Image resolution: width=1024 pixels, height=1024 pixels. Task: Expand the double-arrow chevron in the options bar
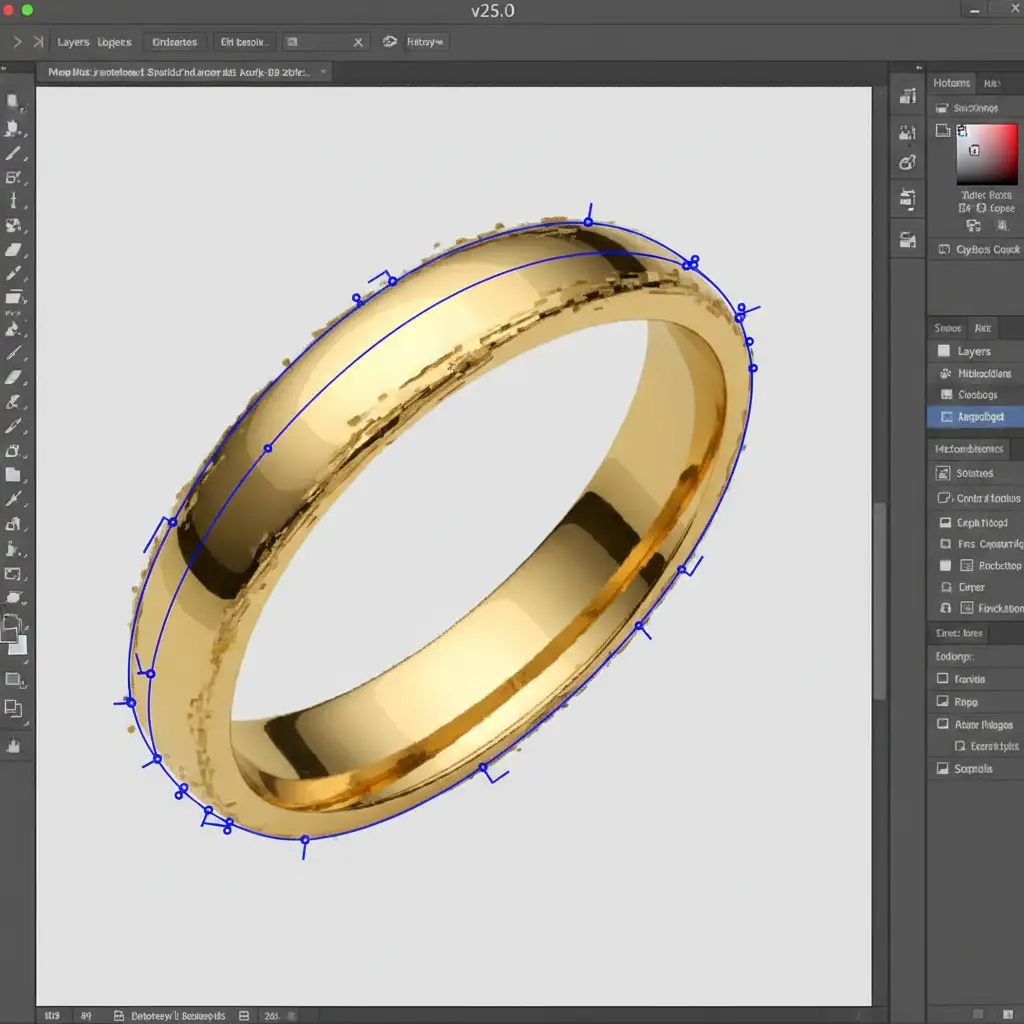[38, 42]
